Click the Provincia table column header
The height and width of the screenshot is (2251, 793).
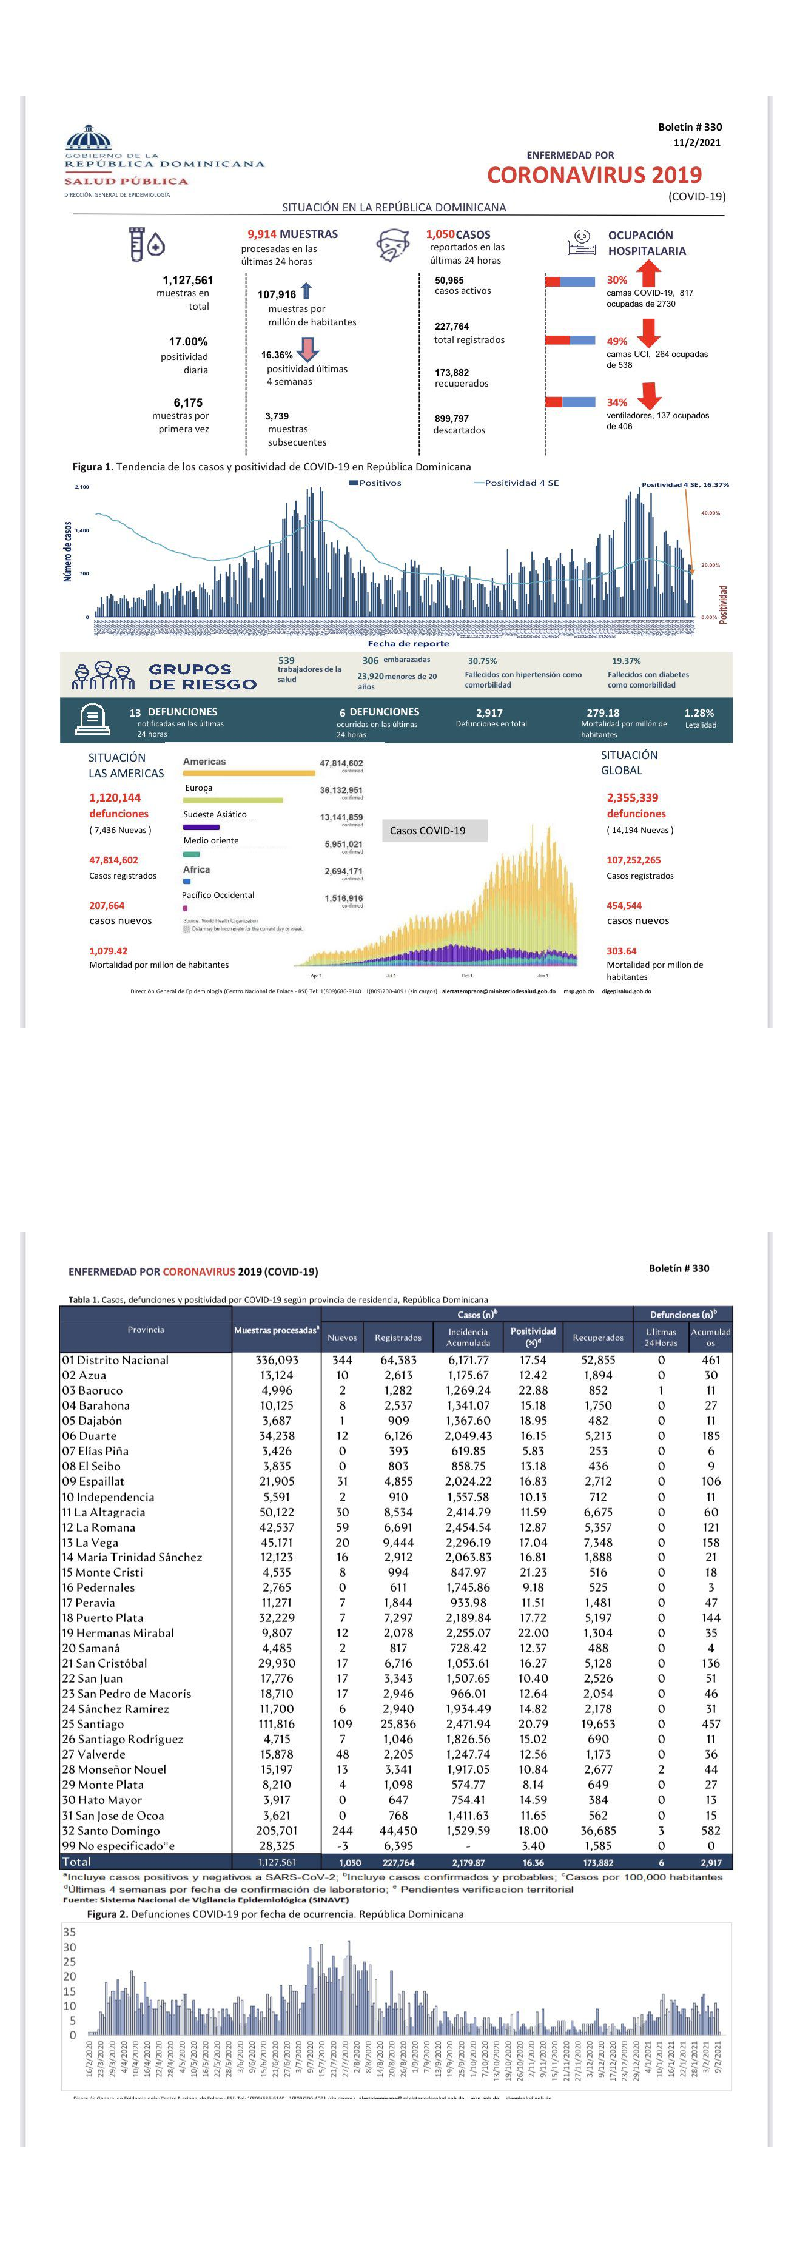pyautogui.click(x=146, y=1330)
